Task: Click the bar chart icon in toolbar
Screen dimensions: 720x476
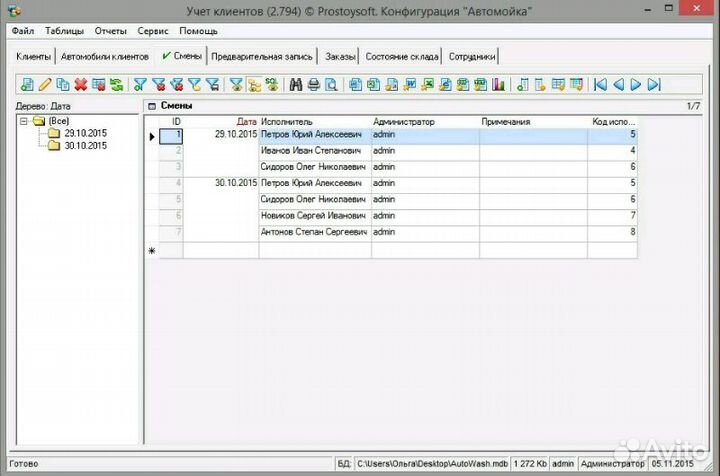Action: click(x=496, y=85)
